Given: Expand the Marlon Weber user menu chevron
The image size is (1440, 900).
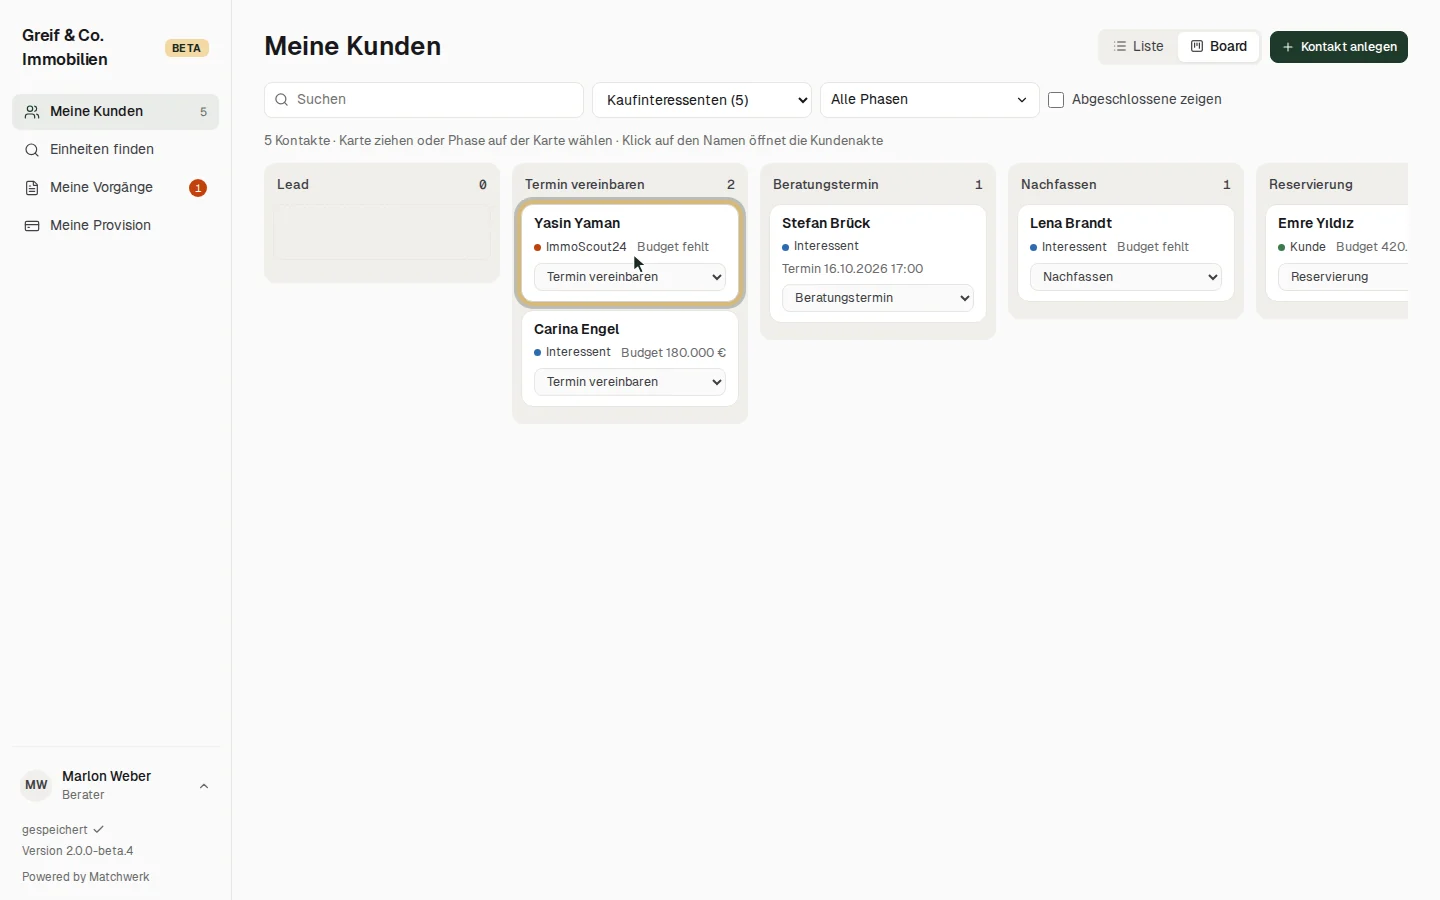Looking at the screenshot, I should tap(204, 786).
